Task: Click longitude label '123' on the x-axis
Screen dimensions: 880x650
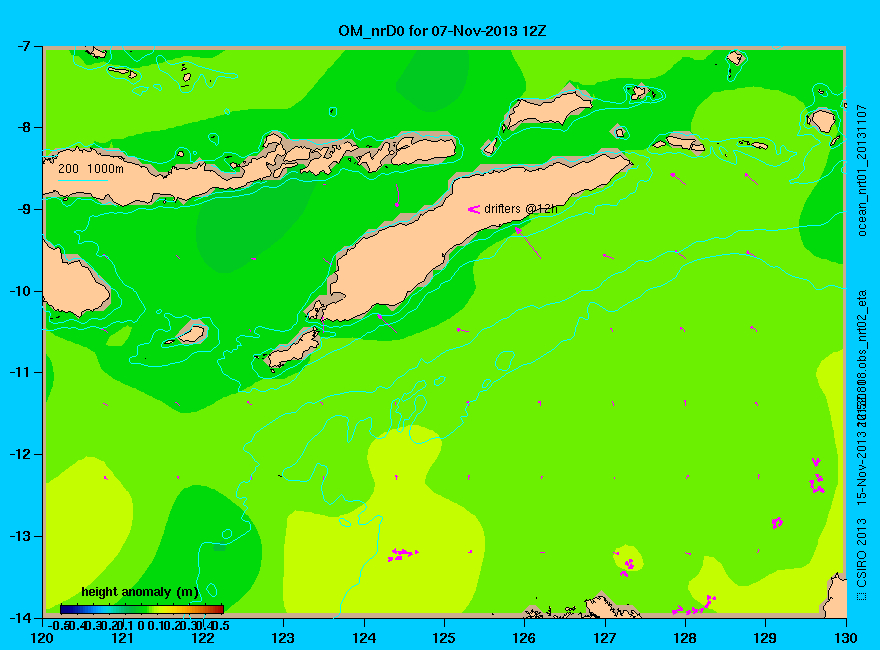Action: click(283, 638)
